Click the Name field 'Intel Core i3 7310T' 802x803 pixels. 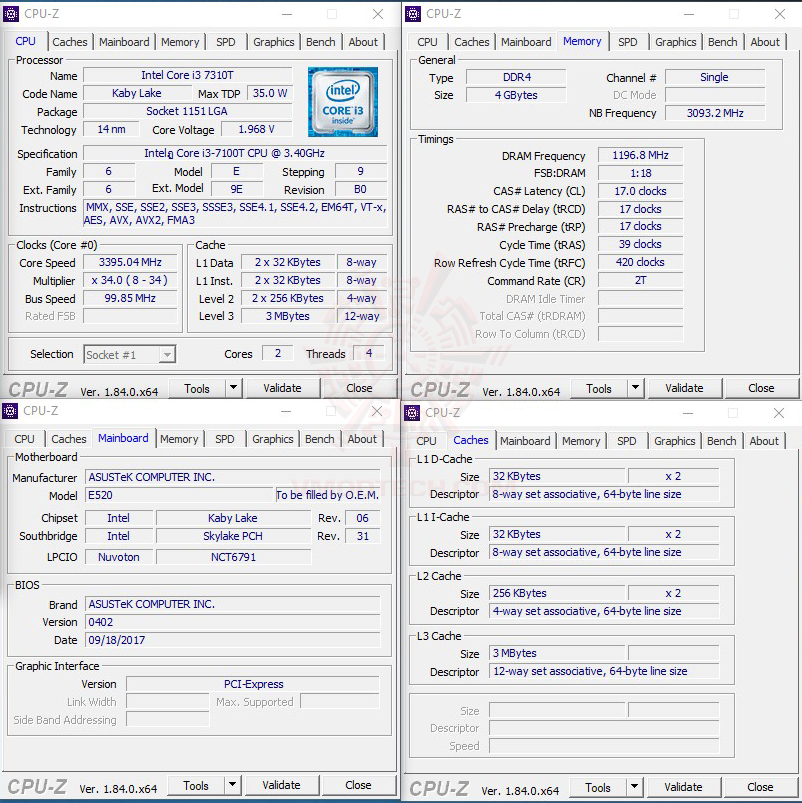[187, 75]
